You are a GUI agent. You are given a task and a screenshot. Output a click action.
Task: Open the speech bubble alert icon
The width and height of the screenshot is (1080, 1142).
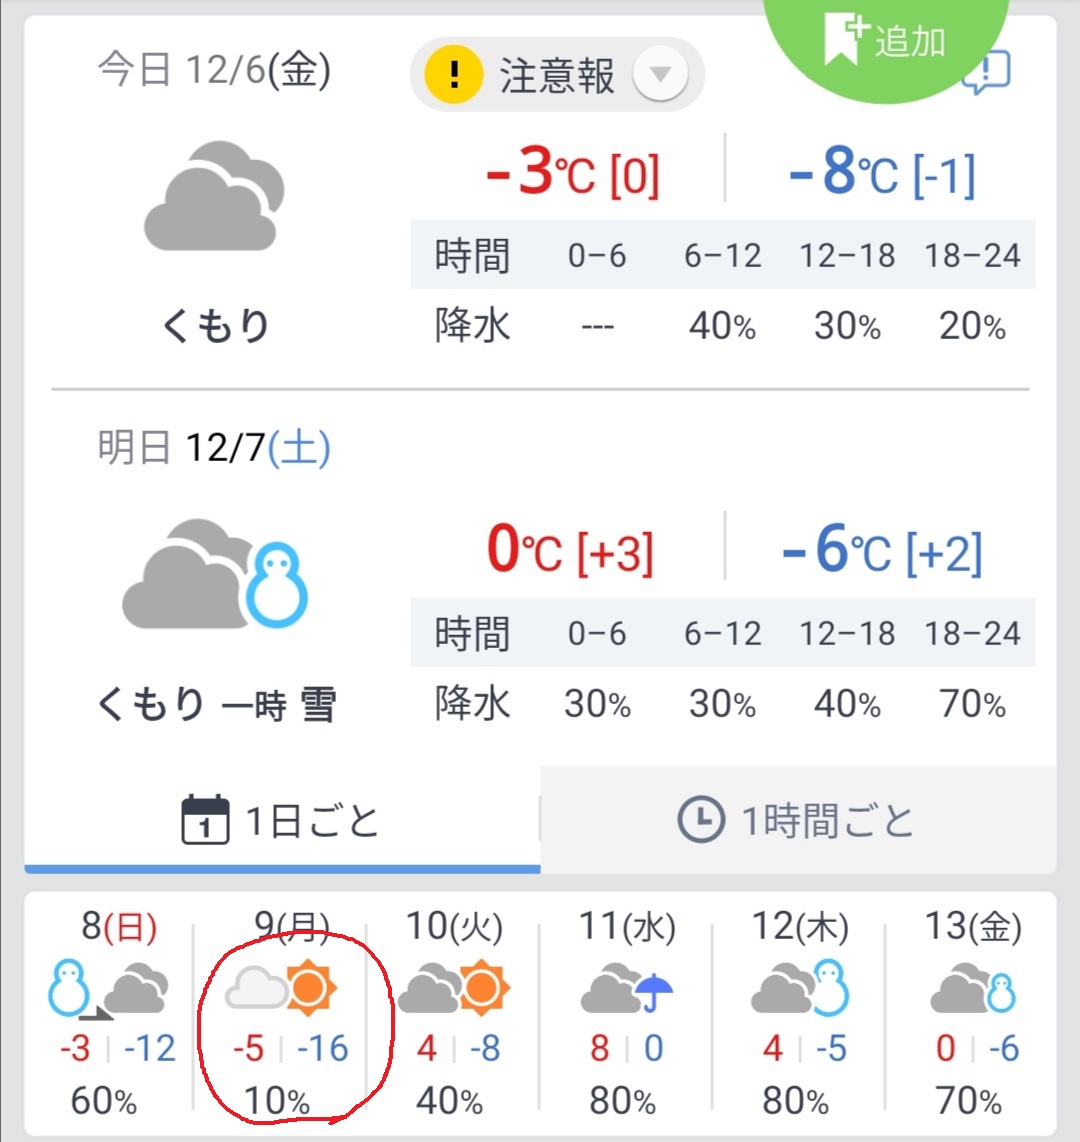(986, 73)
